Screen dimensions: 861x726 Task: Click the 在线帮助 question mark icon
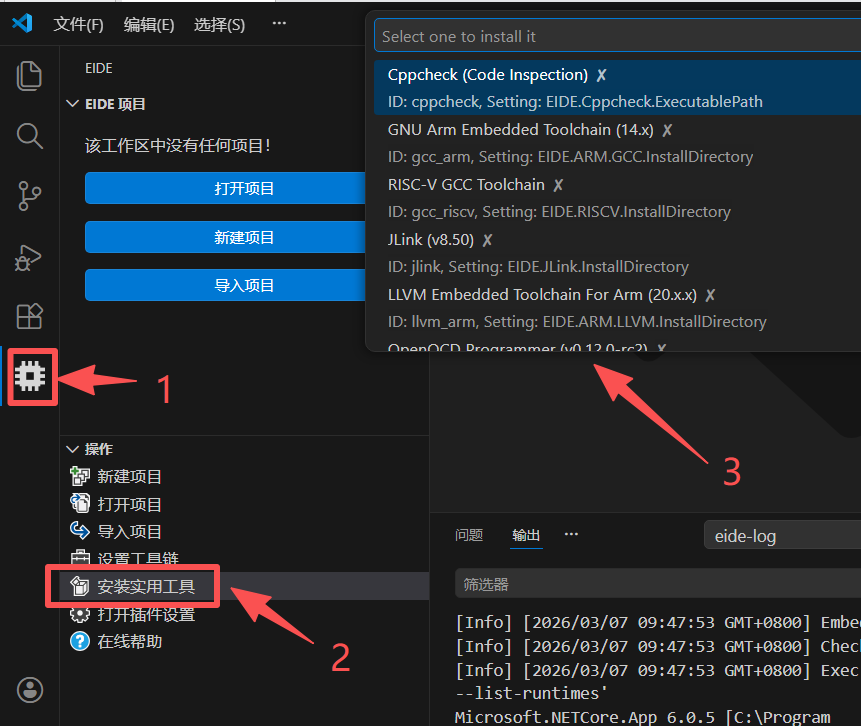(x=80, y=641)
